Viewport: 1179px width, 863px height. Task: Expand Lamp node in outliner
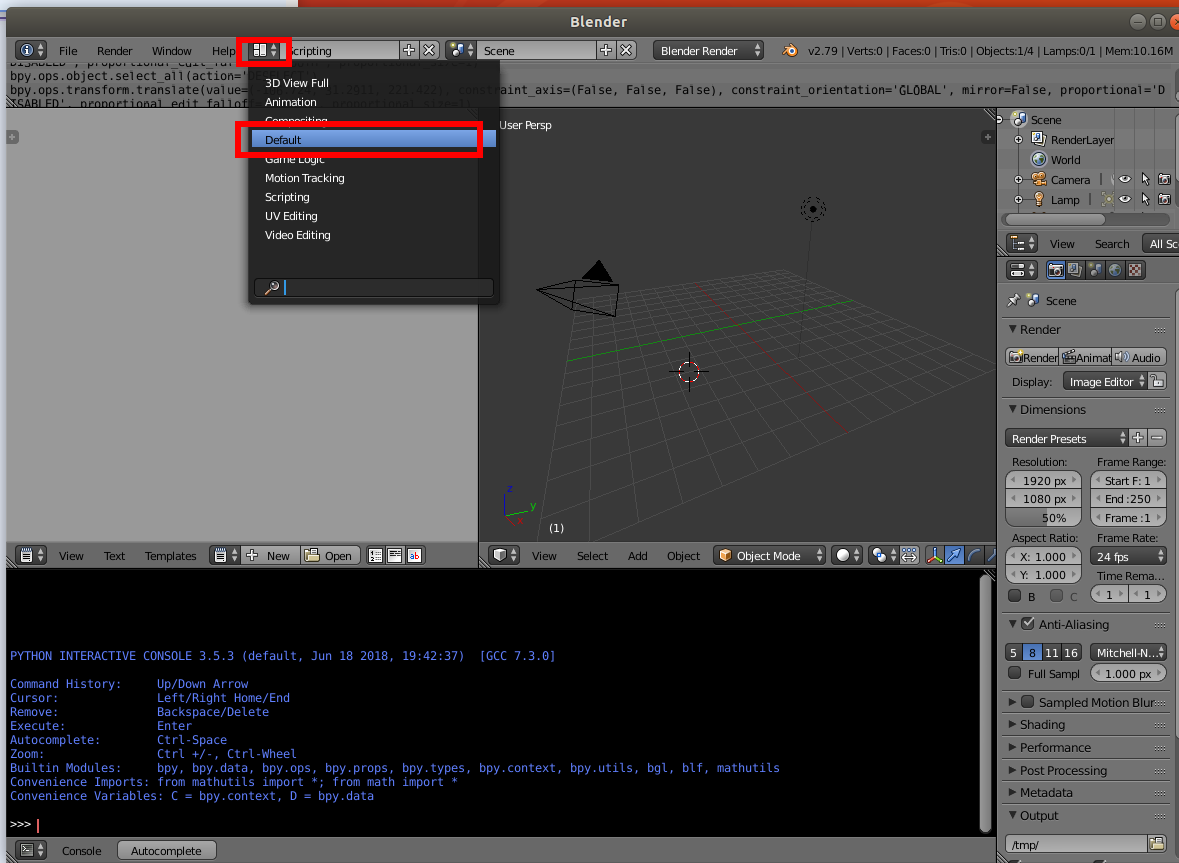coord(1018,199)
